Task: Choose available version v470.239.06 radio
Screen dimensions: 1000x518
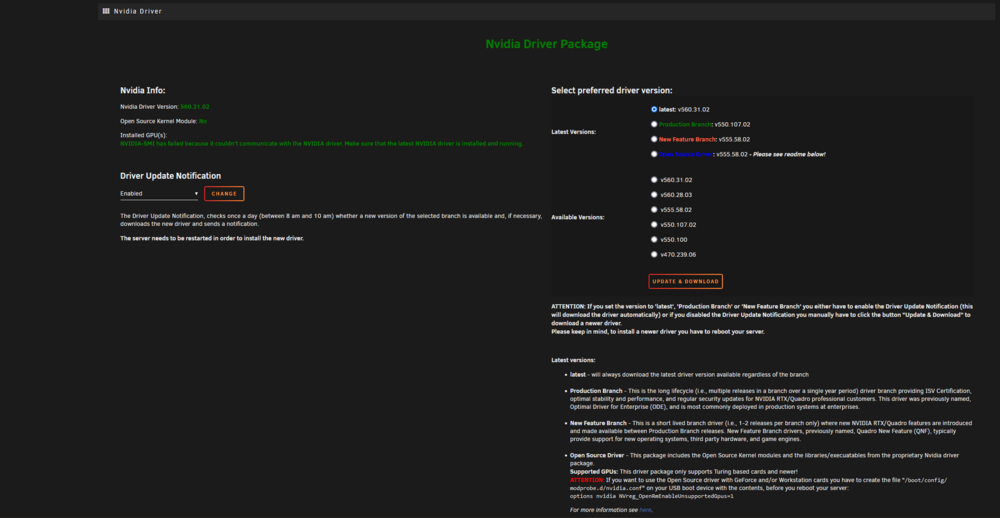Action: 654,254
